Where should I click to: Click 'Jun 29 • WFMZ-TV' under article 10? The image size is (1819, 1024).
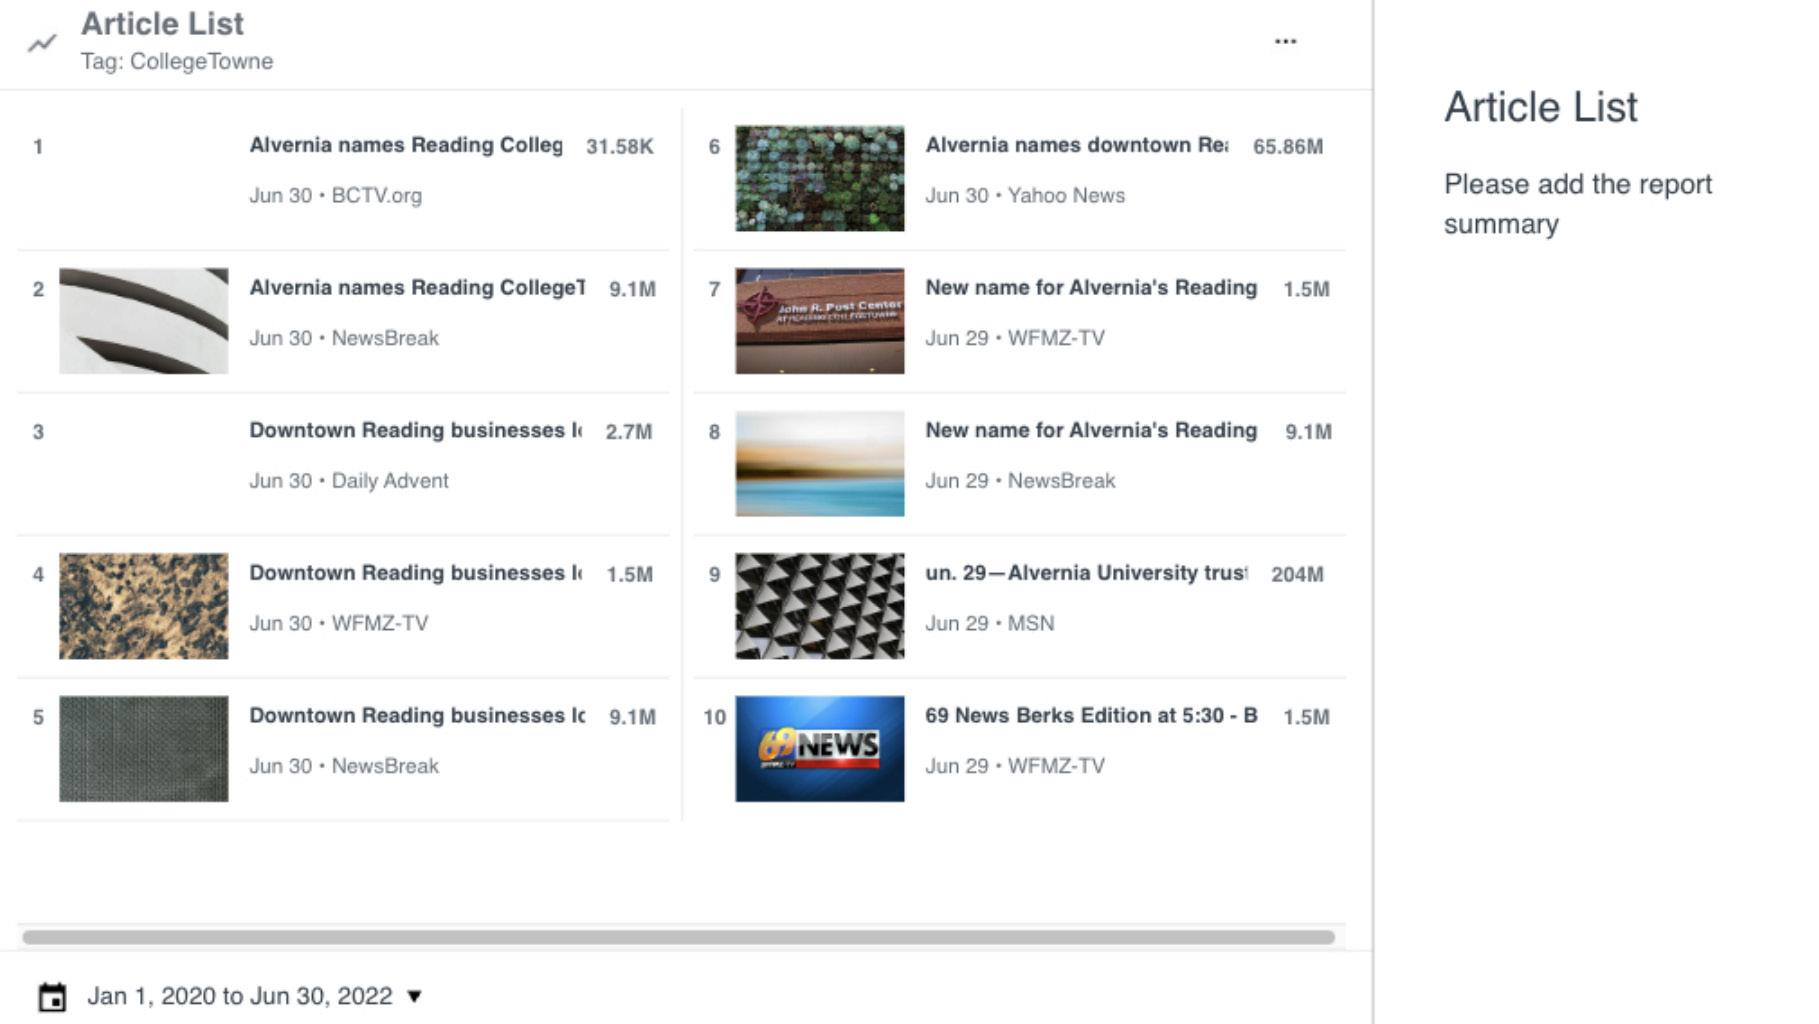click(1015, 766)
